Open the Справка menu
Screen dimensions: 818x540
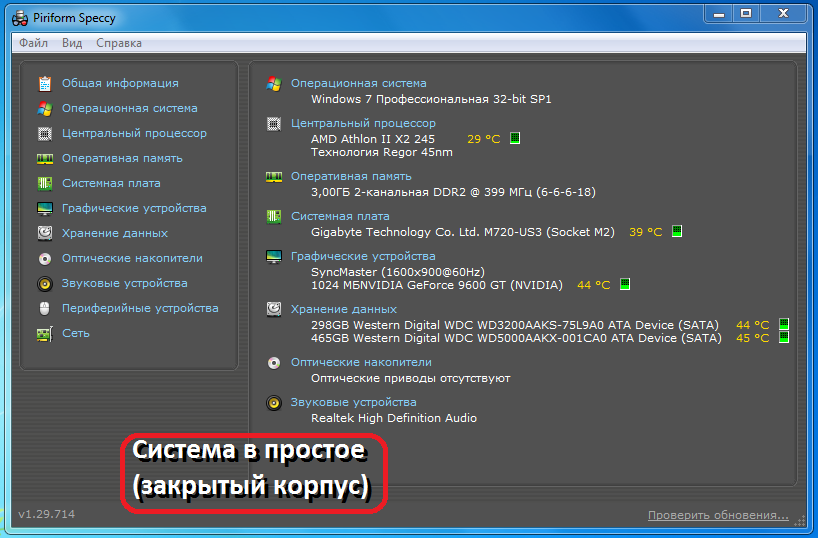tap(119, 43)
